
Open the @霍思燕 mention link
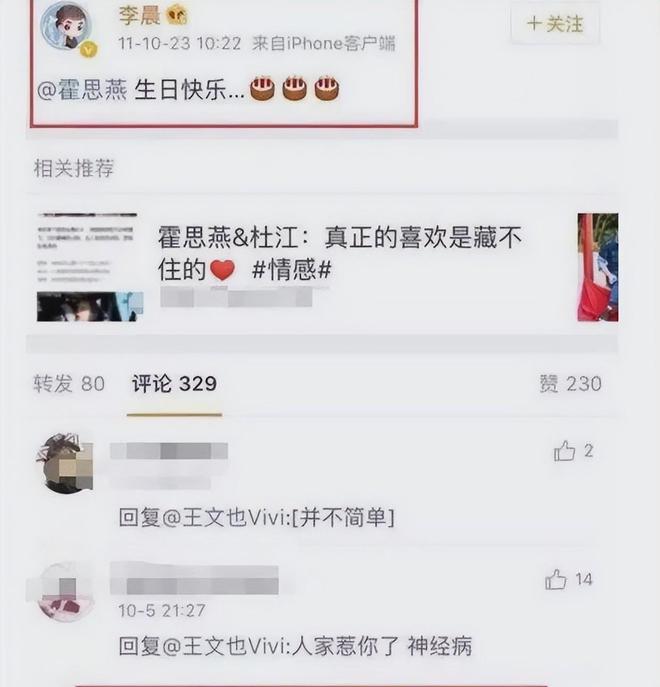[82, 90]
